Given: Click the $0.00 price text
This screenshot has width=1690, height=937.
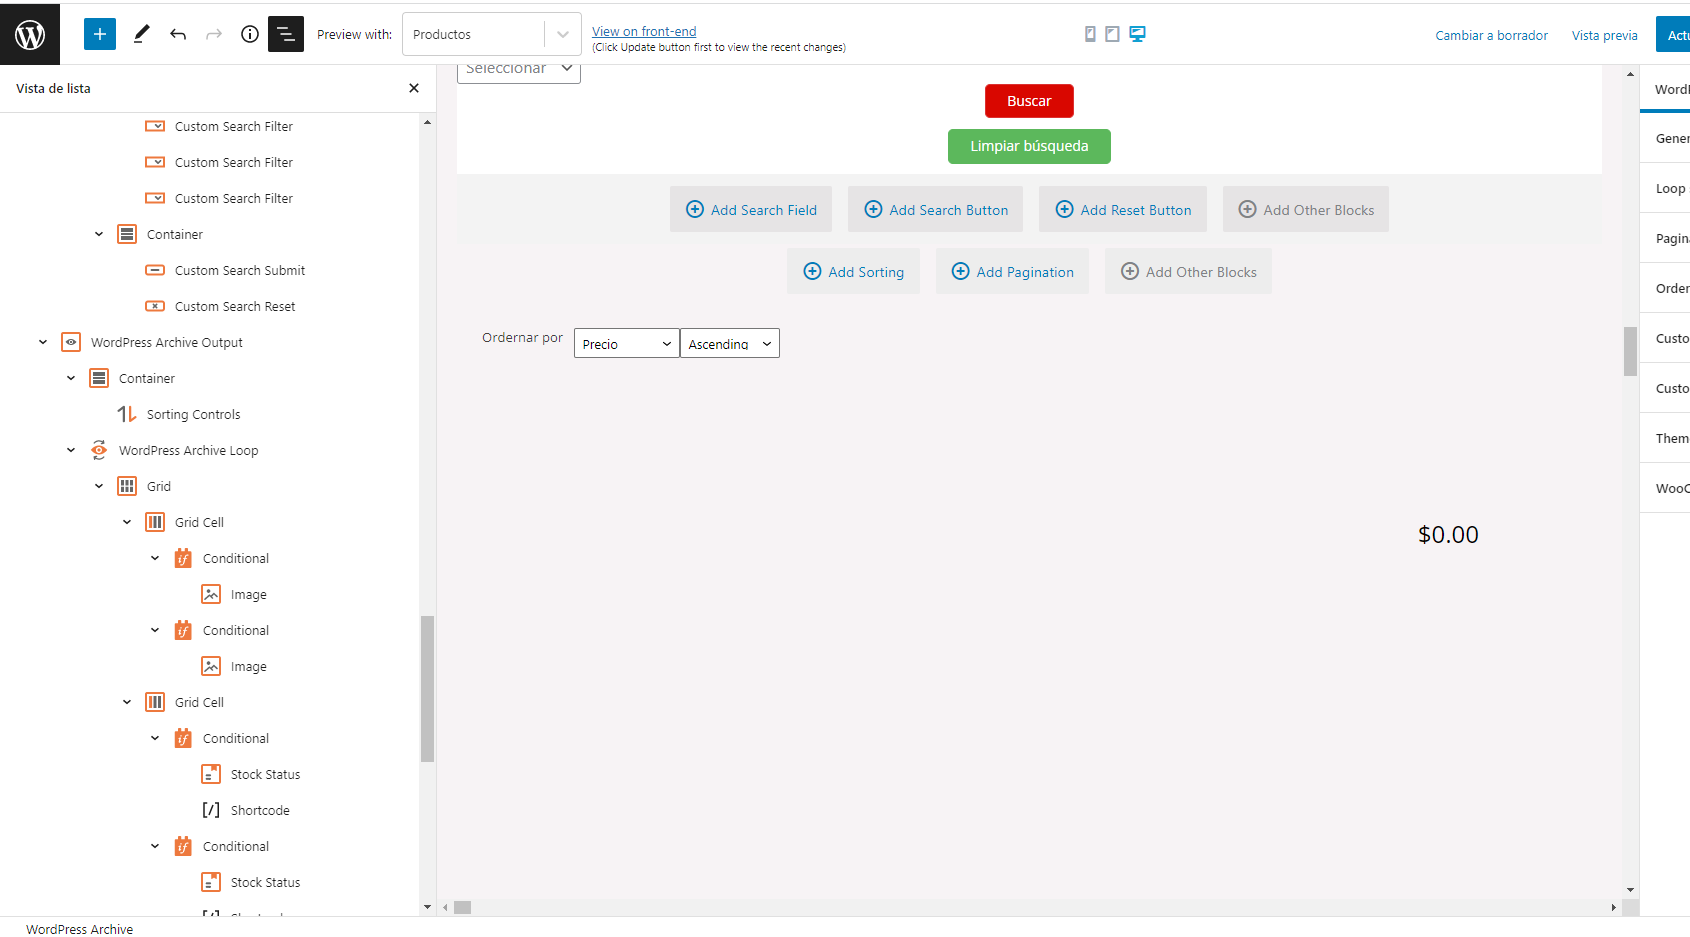Looking at the screenshot, I should coord(1448,534).
